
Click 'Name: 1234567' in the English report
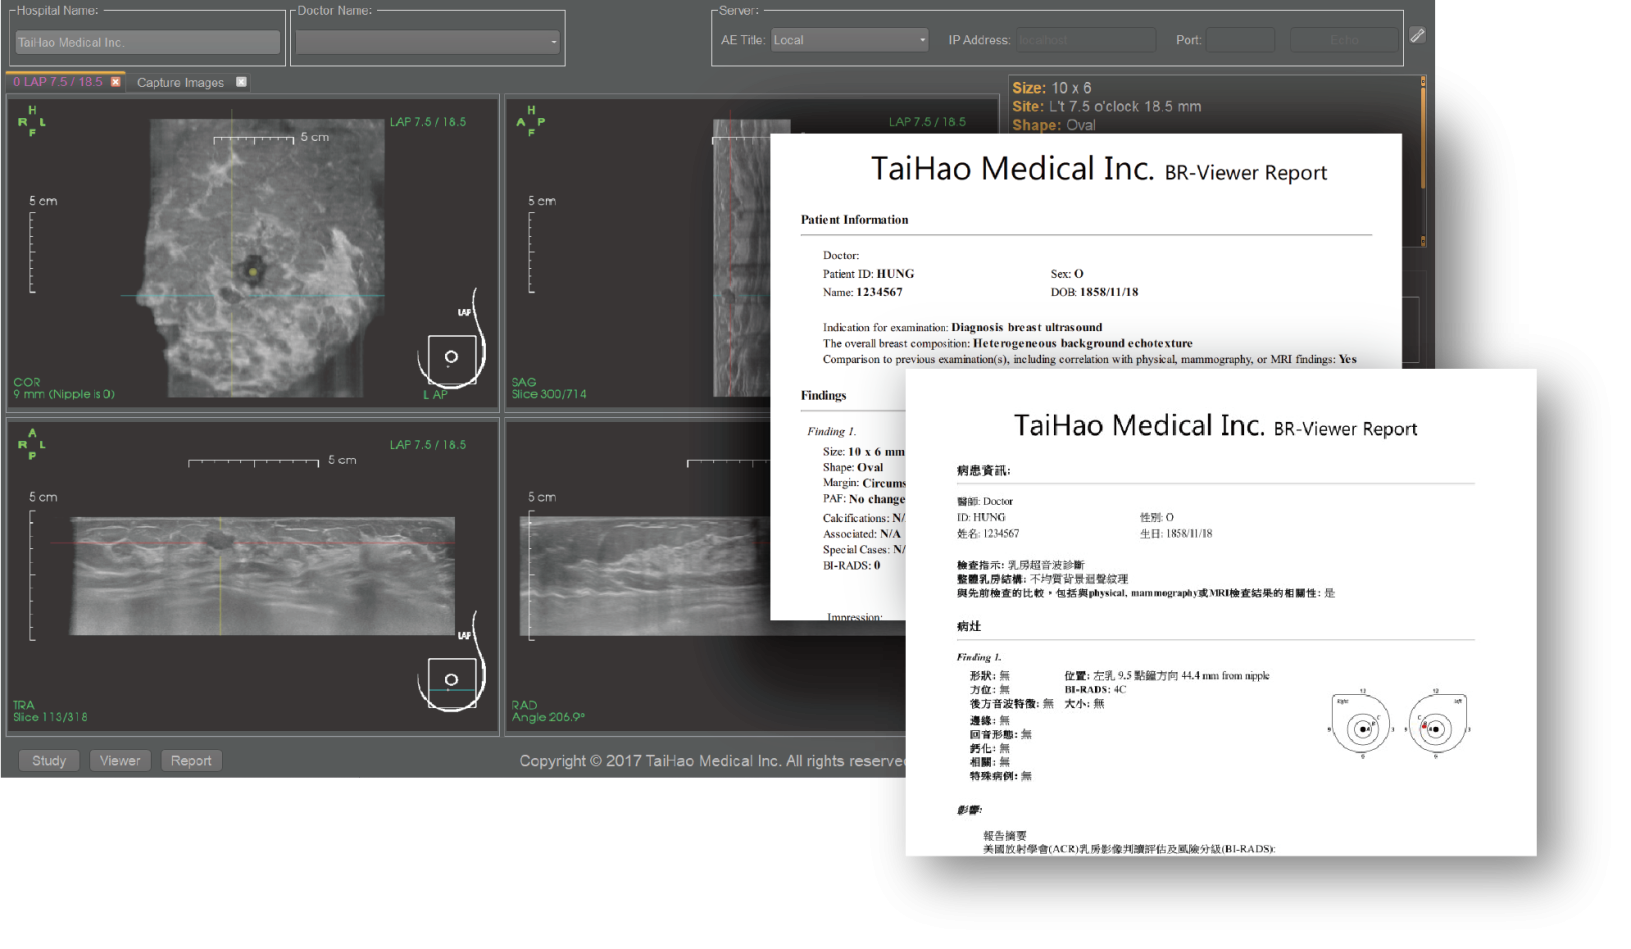click(862, 293)
